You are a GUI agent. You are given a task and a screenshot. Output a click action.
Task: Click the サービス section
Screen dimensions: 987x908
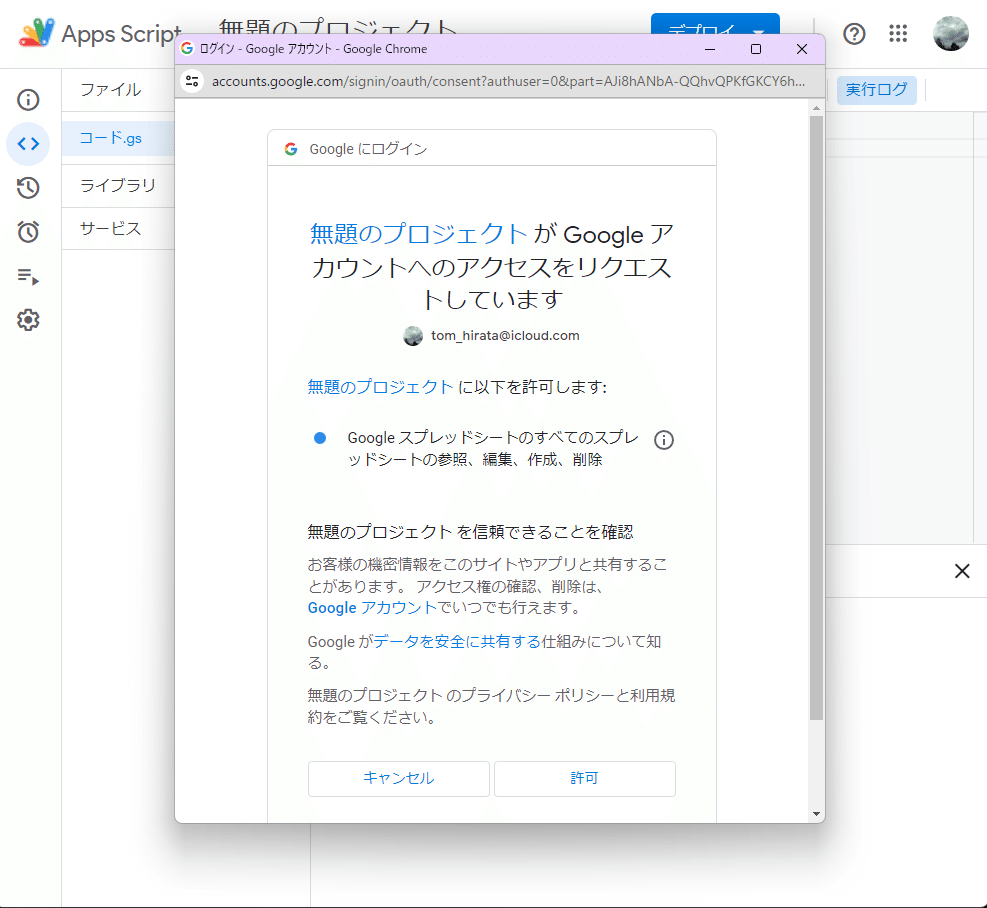[118, 229]
